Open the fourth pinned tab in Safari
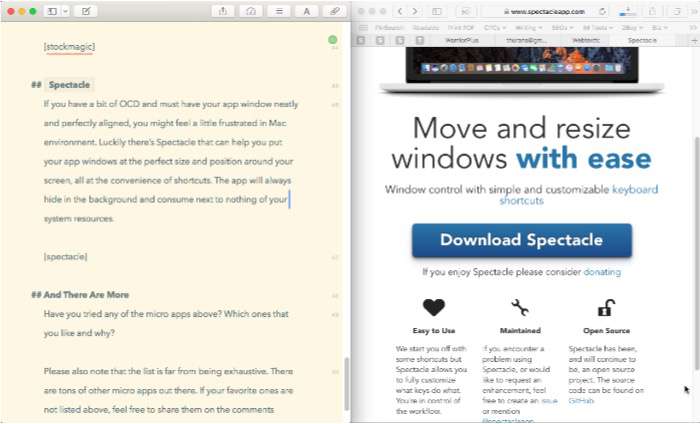 [420, 40]
